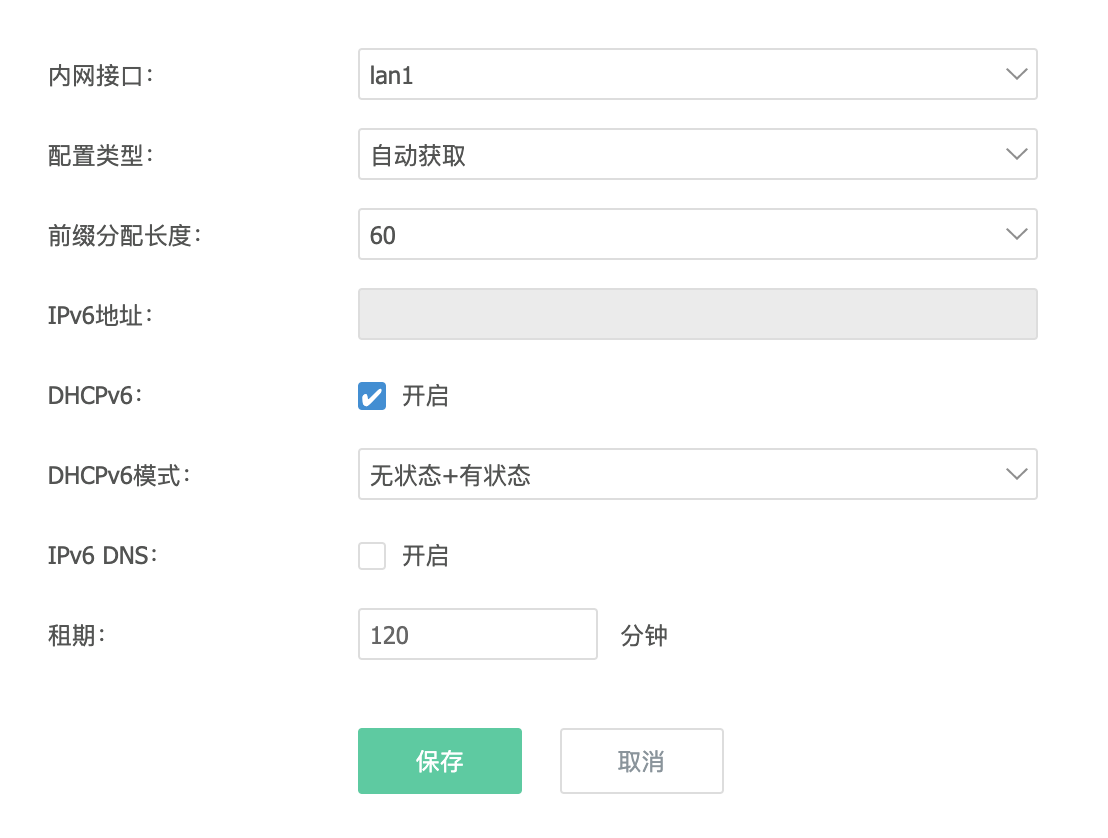1108x838 pixels.
Task: Open the 配置类型 dropdown showing 自动获取
Action: click(x=698, y=154)
